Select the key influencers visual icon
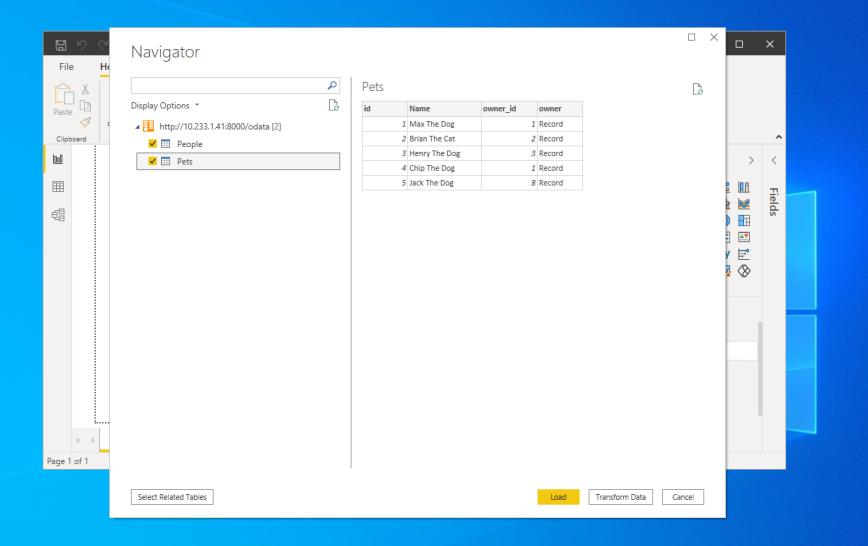The image size is (868, 546). (x=744, y=254)
